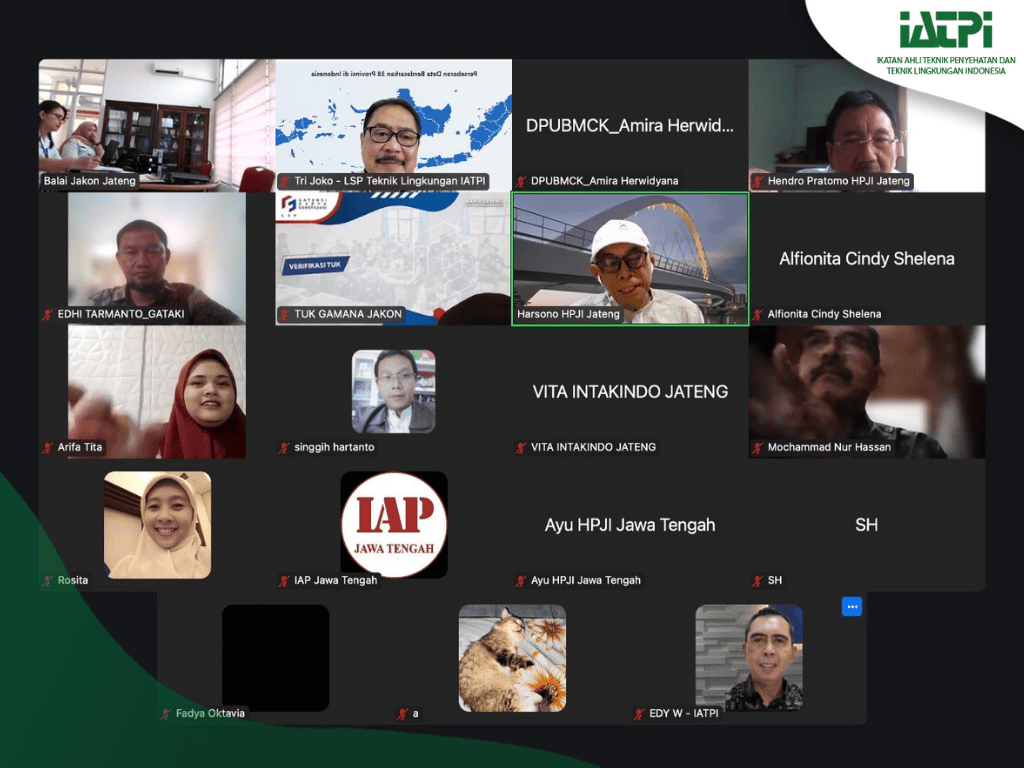1024x768 pixels.
Task: Click large Ayu HPJI Jawa Tengah name text
Action: [x=630, y=525]
